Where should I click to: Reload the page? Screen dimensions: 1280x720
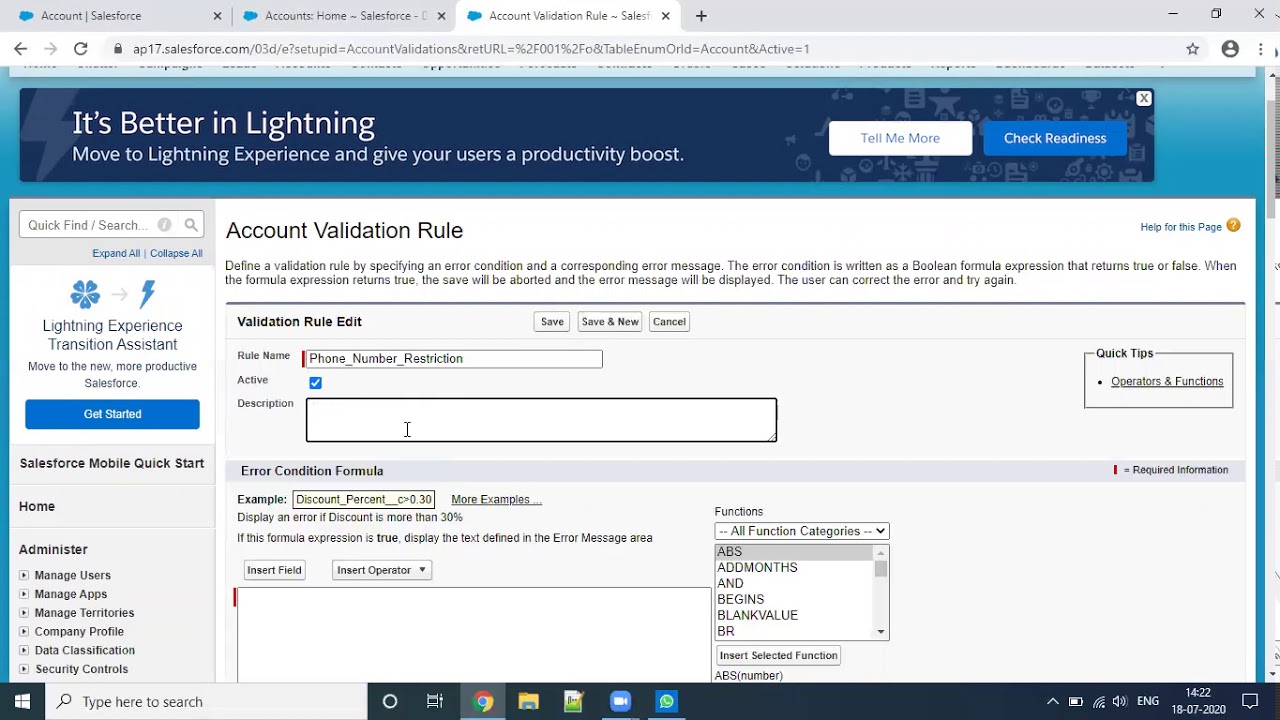pyautogui.click(x=80, y=48)
